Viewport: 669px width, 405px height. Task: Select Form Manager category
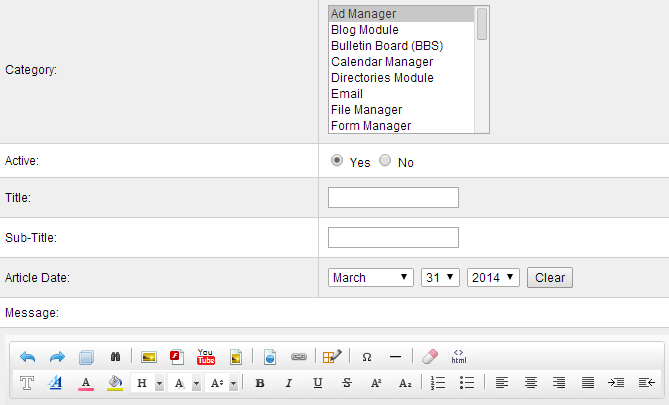point(401,126)
